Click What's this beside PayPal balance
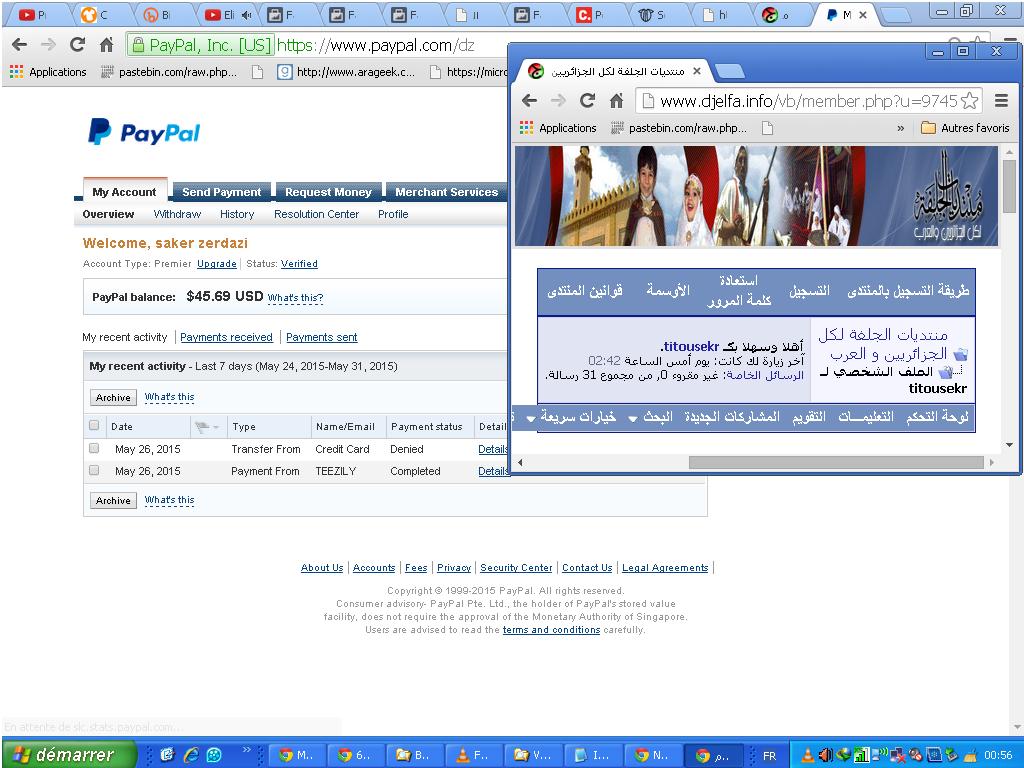The height and width of the screenshot is (768, 1024). [295, 298]
